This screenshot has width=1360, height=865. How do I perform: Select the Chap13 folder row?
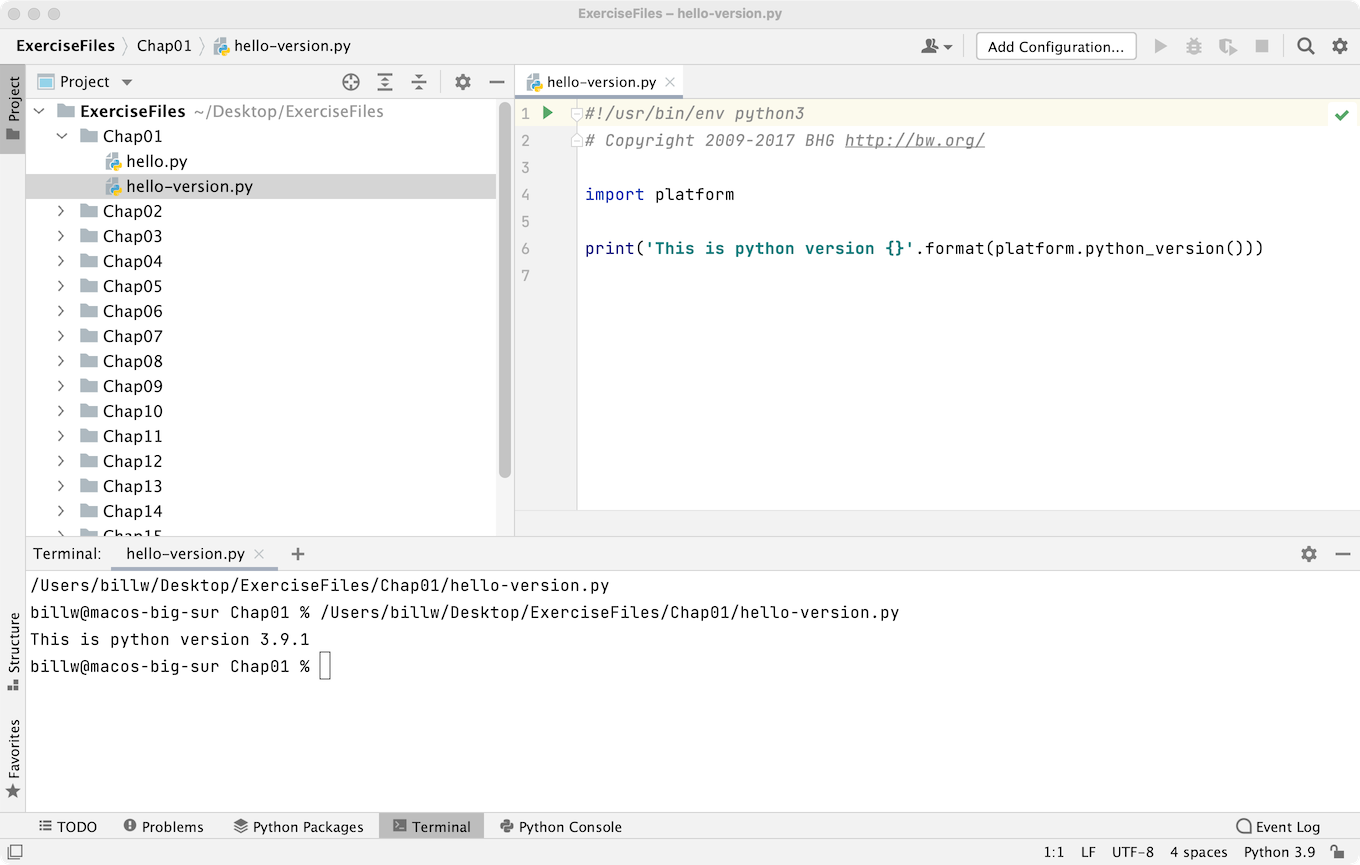(261, 486)
